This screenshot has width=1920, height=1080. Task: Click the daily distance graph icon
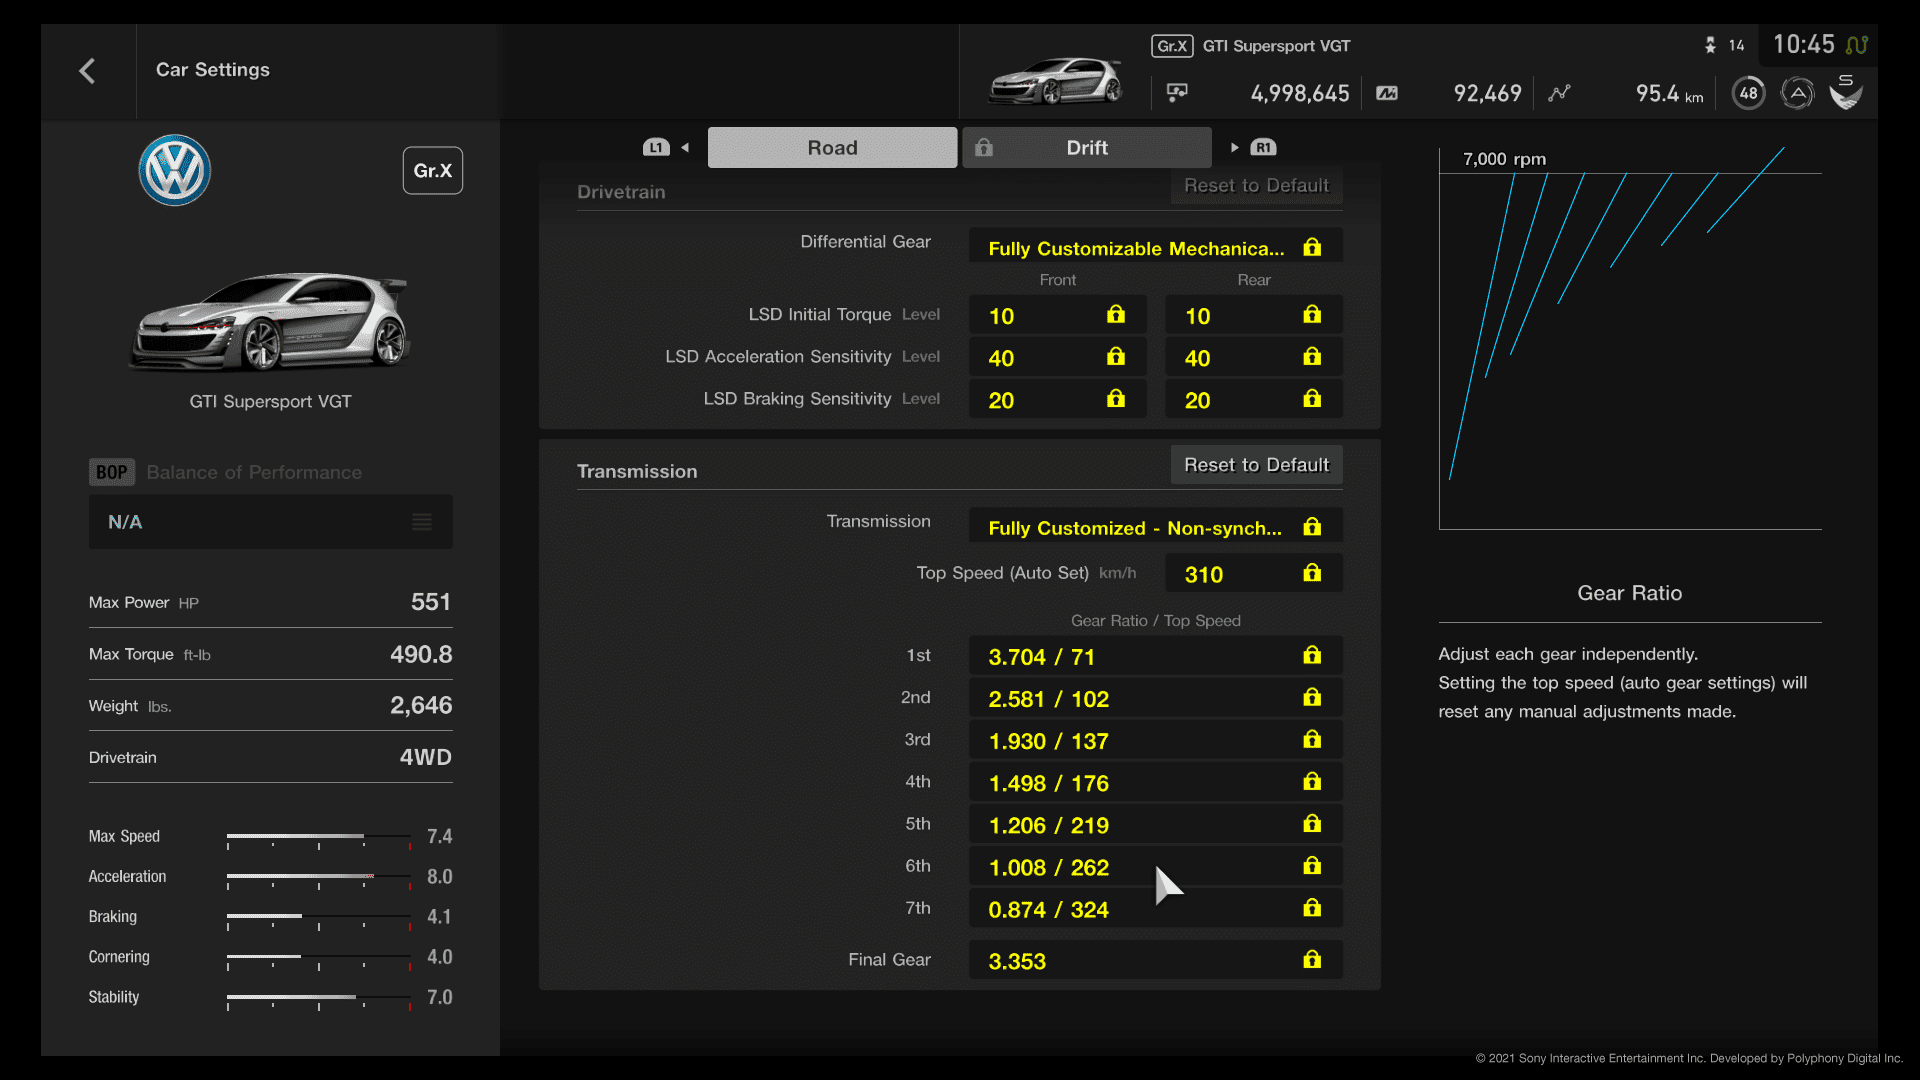point(1559,93)
